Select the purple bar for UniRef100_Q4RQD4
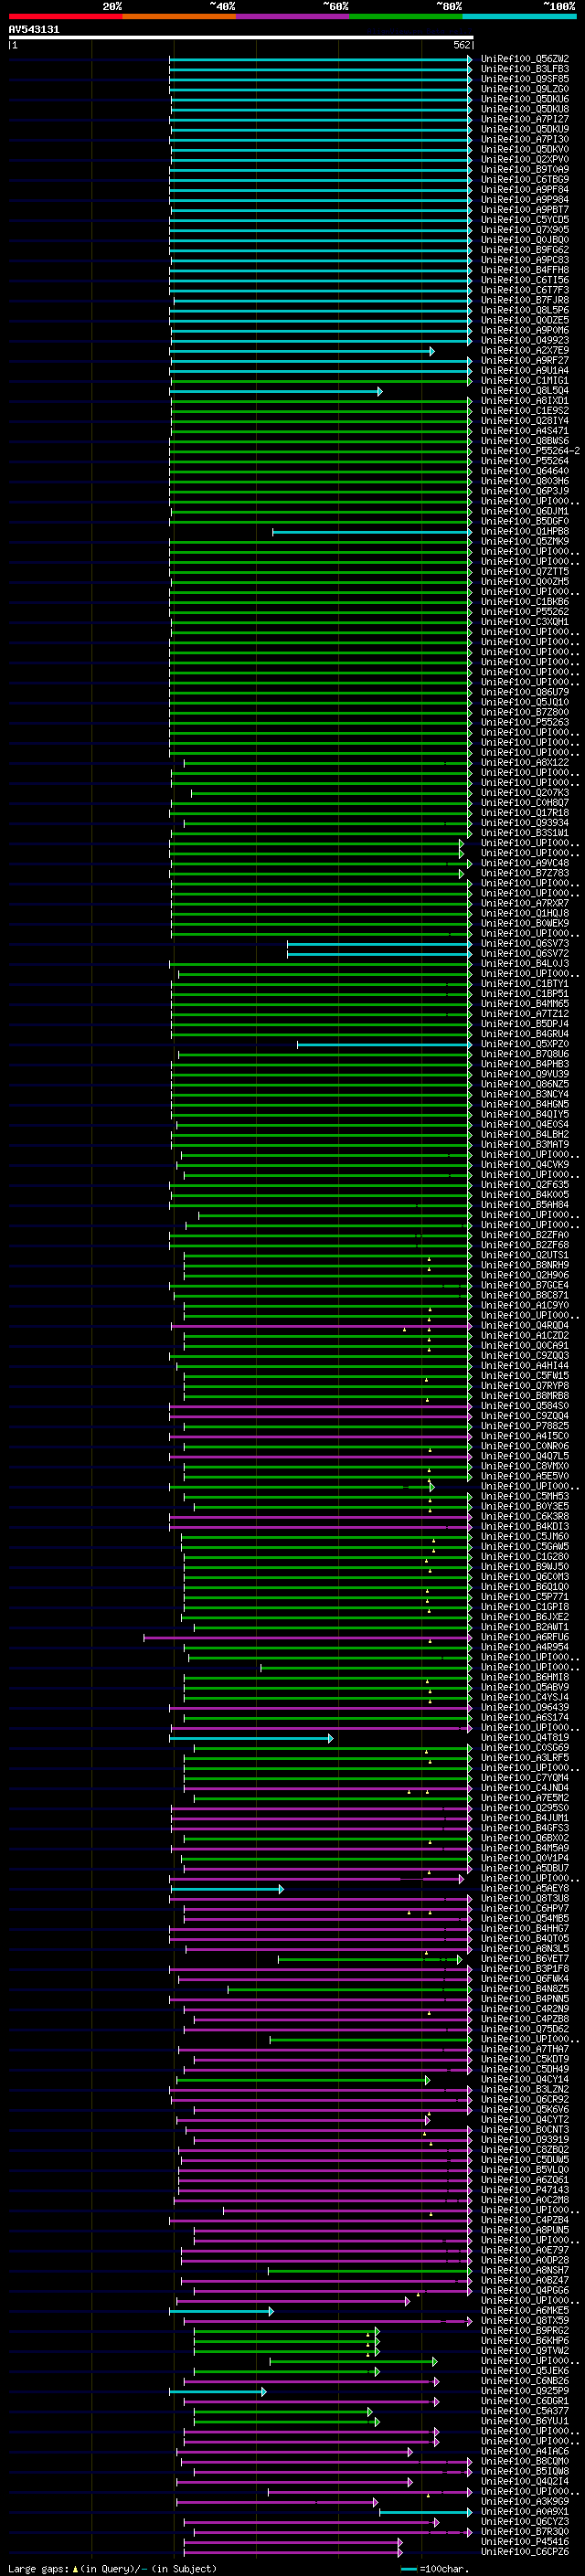The width and height of the screenshot is (585, 2576). (321, 1326)
